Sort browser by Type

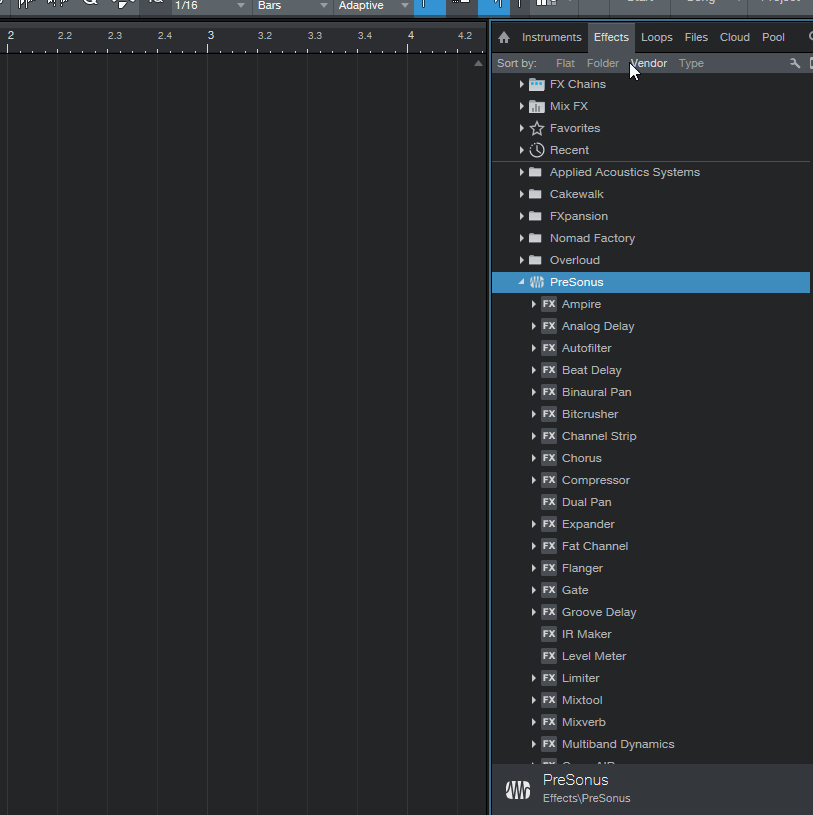click(x=691, y=63)
